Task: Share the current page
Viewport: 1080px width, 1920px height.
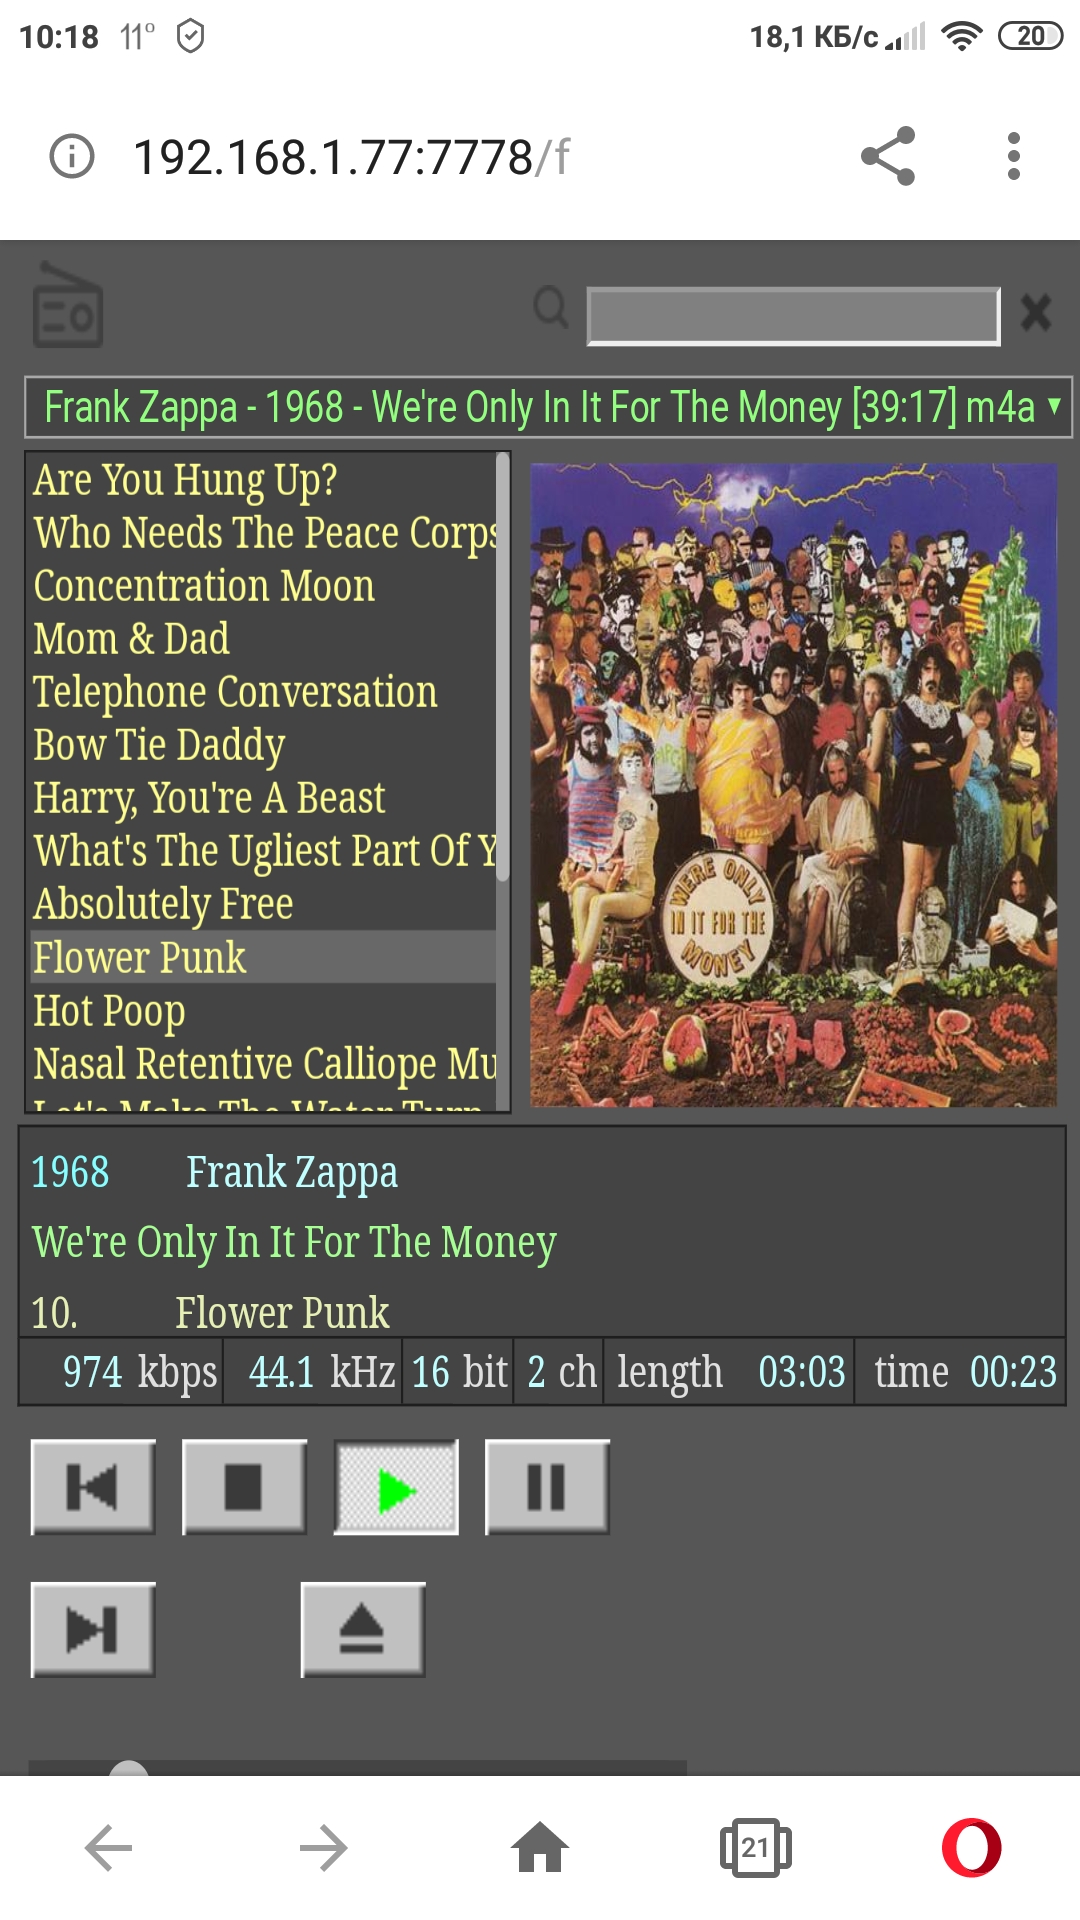Action: [x=888, y=156]
